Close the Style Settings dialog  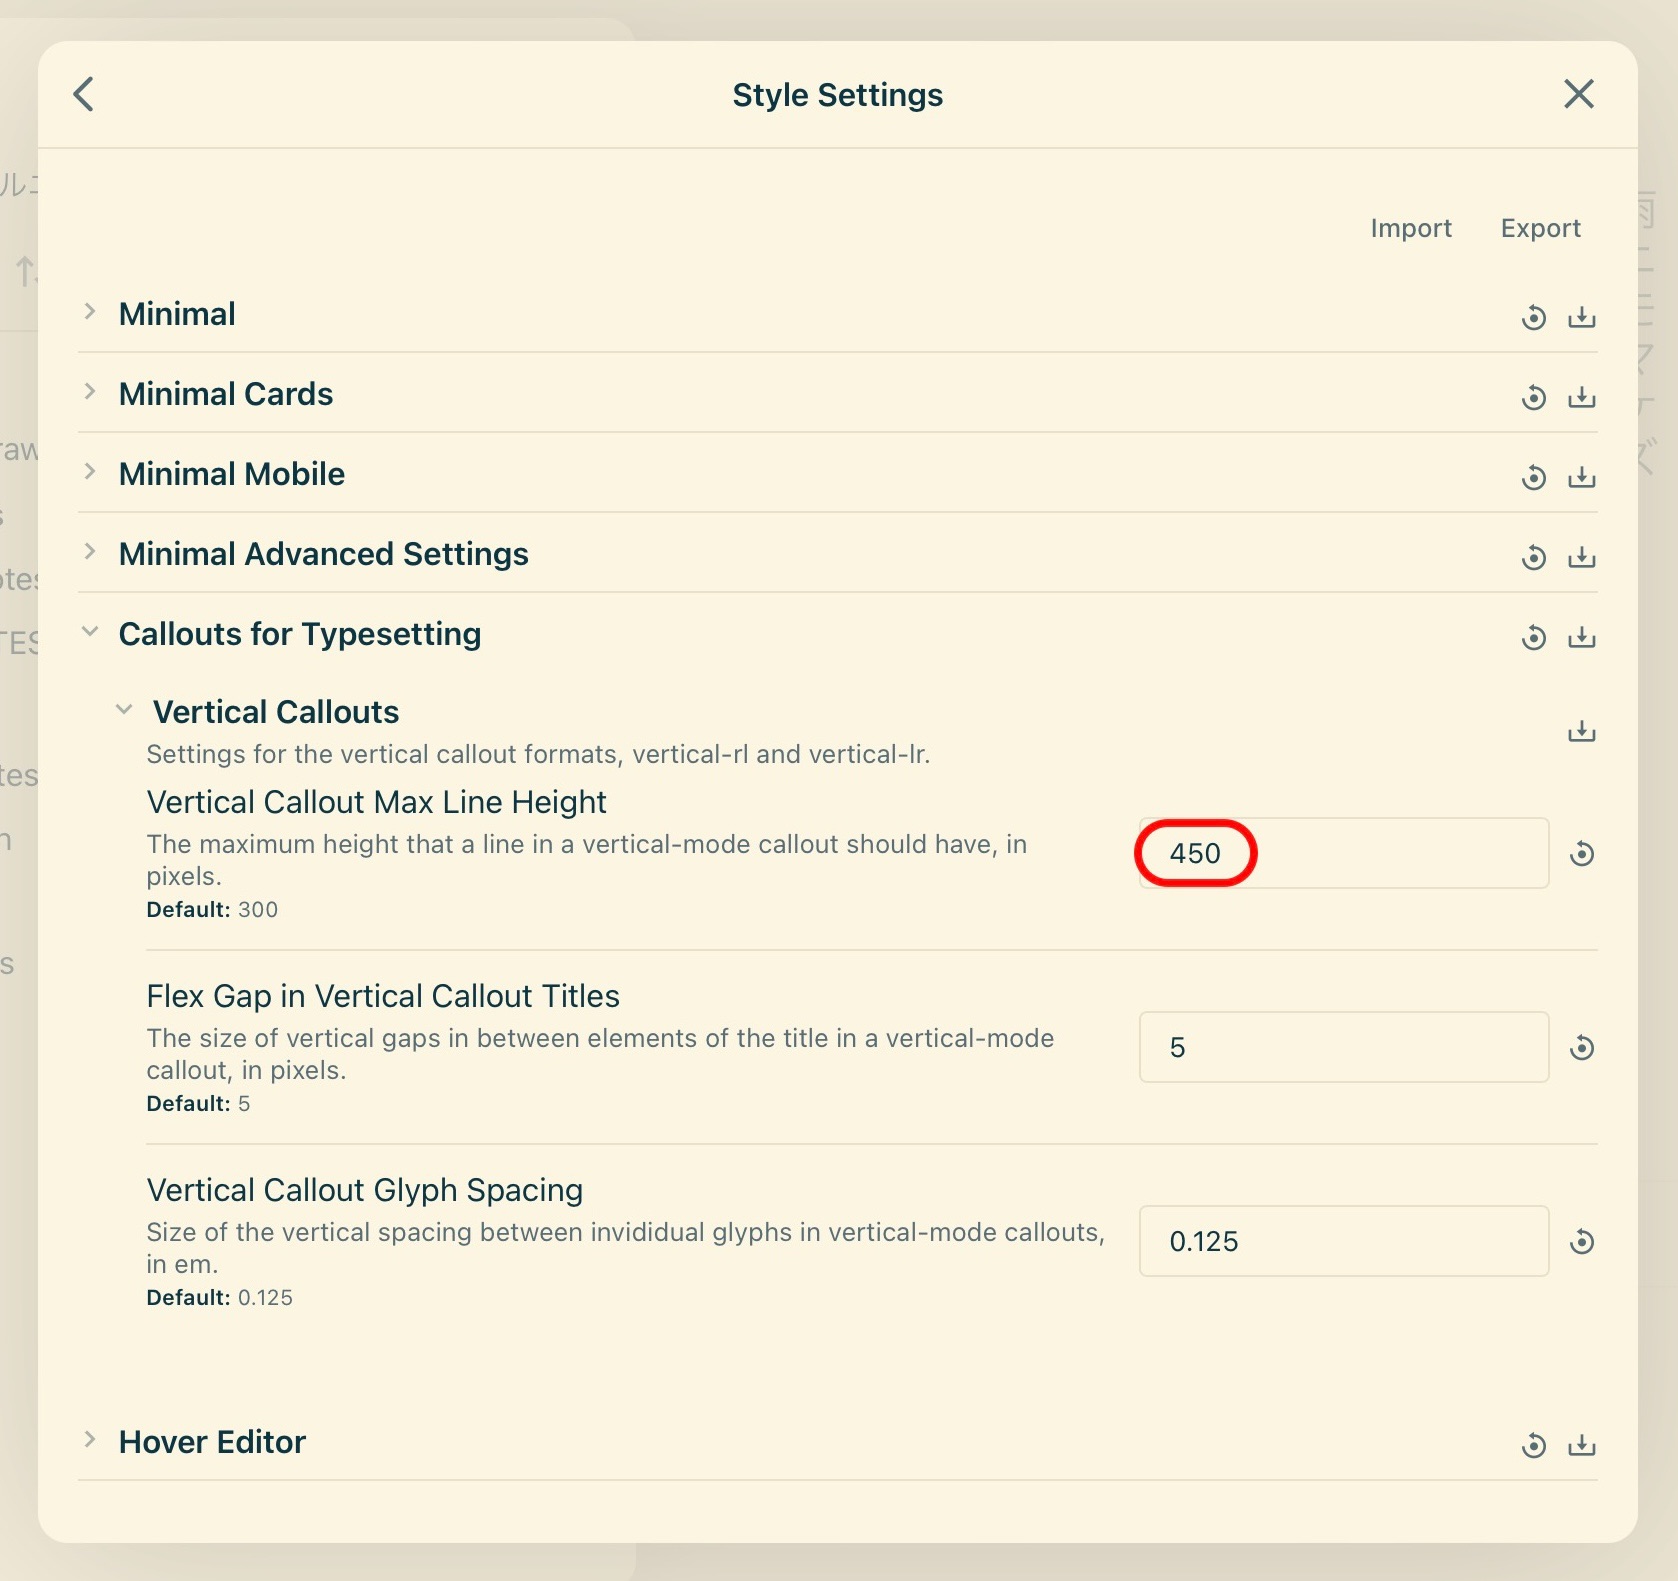click(1578, 94)
